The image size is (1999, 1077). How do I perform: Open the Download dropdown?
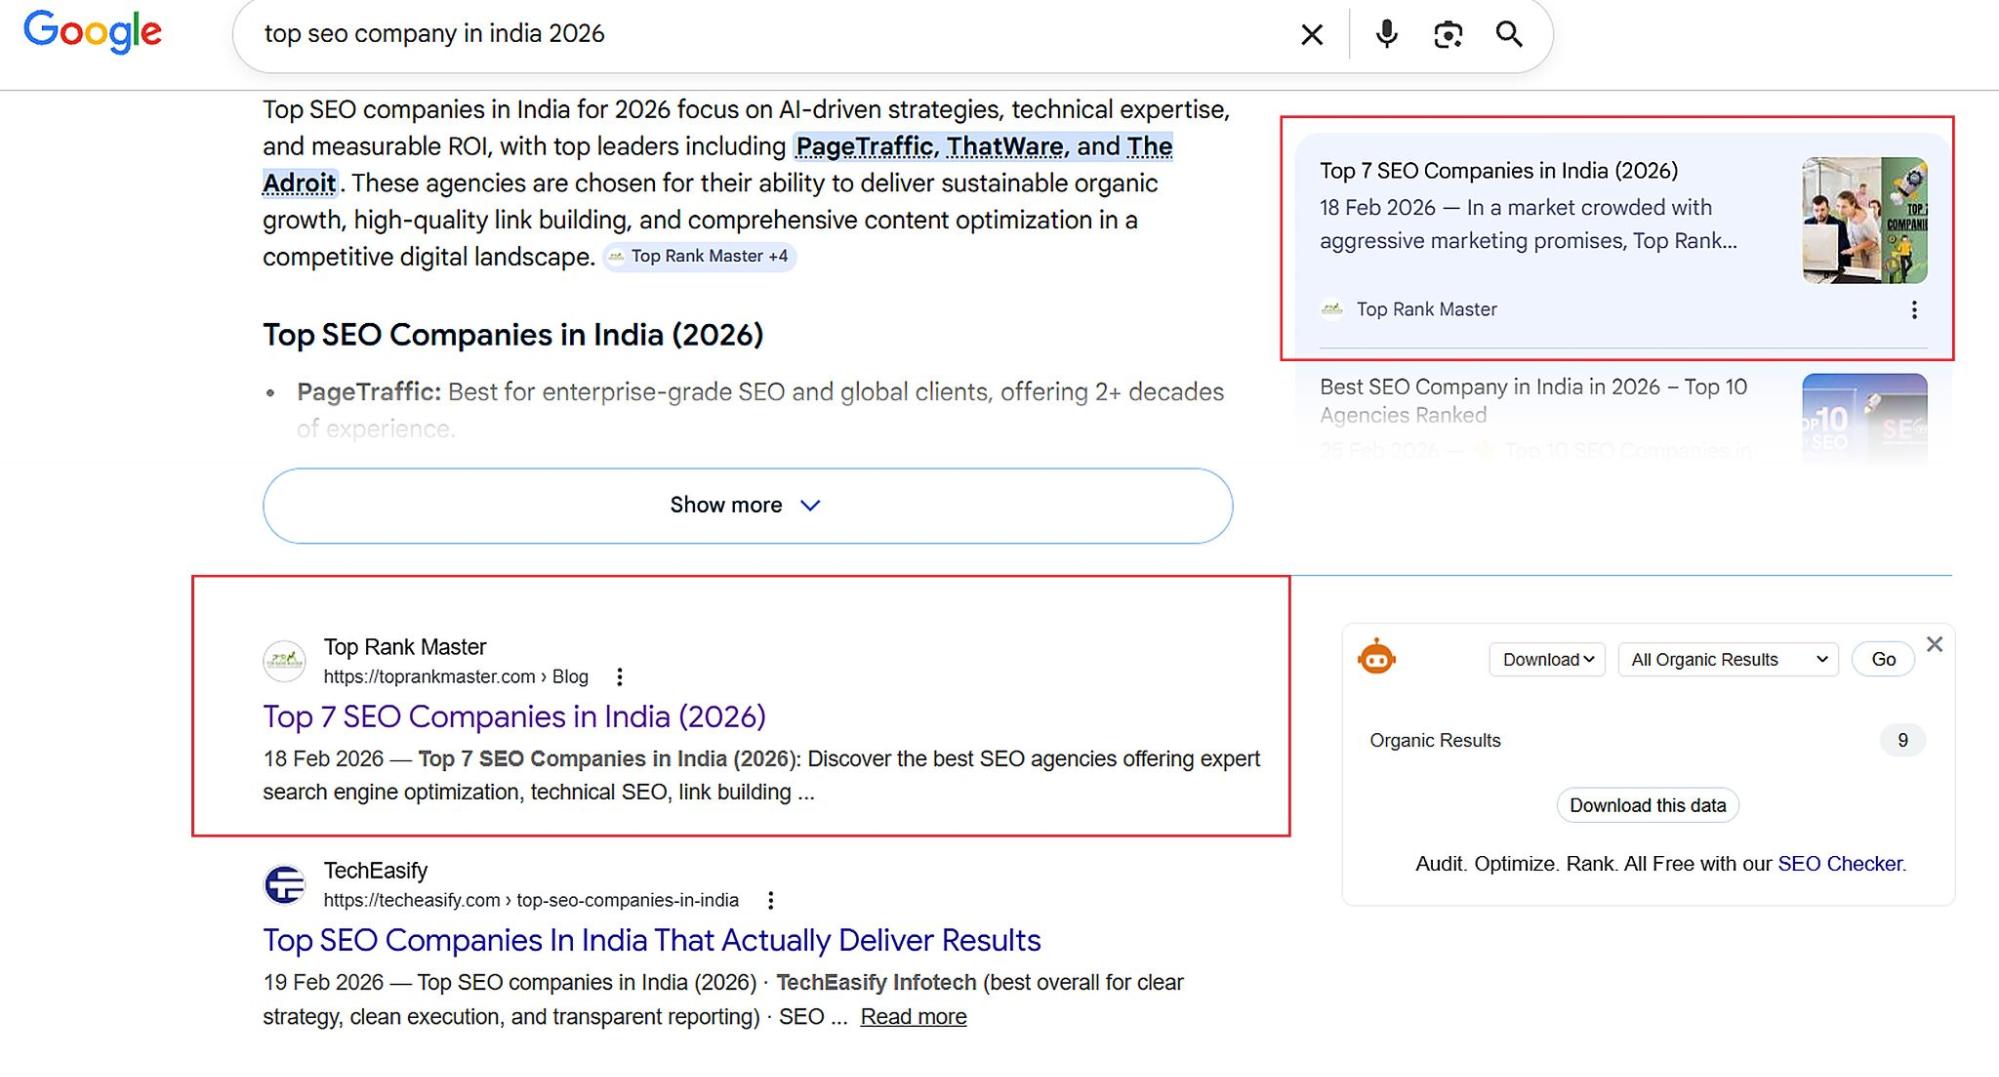[x=1546, y=659]
